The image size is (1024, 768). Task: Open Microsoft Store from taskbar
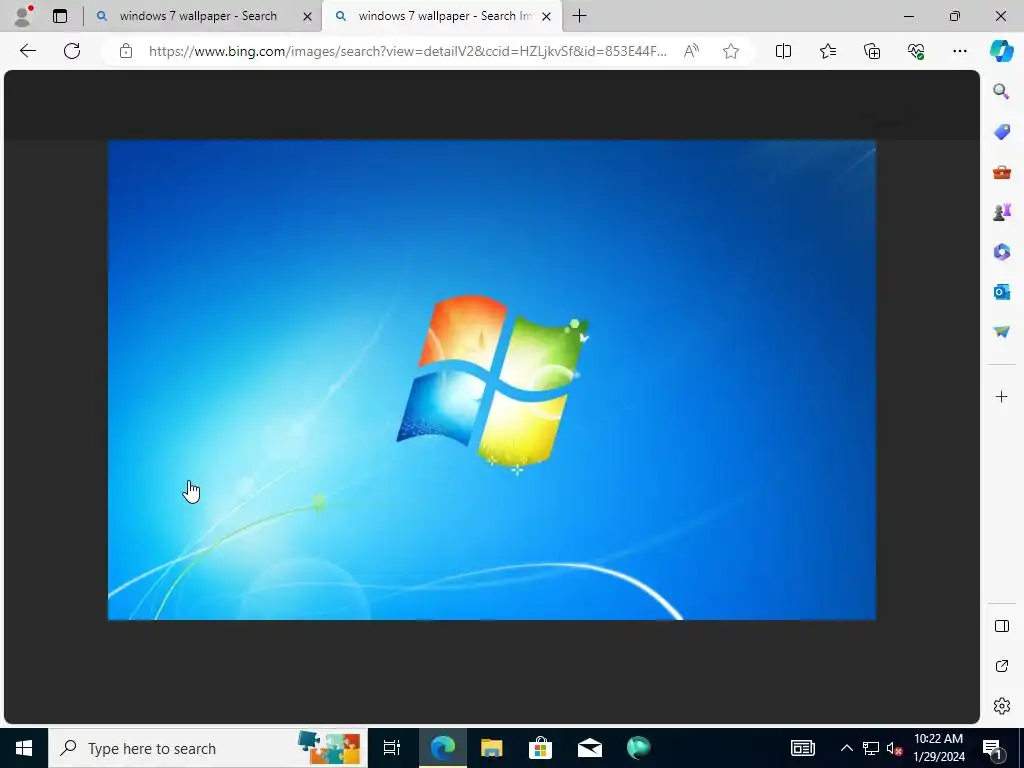[540, 748]
